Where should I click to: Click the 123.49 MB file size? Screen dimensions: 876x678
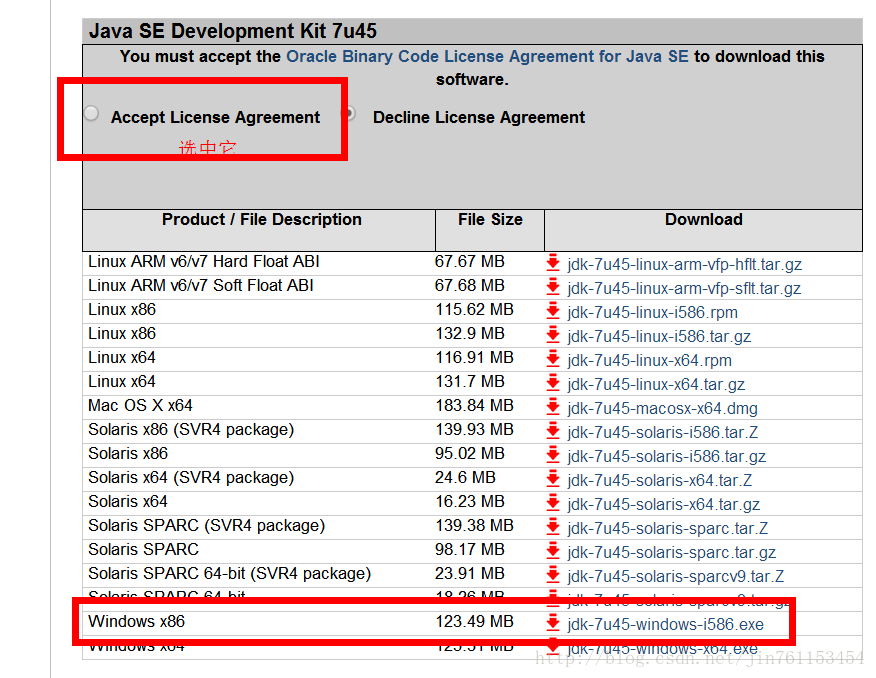point(474,622)
